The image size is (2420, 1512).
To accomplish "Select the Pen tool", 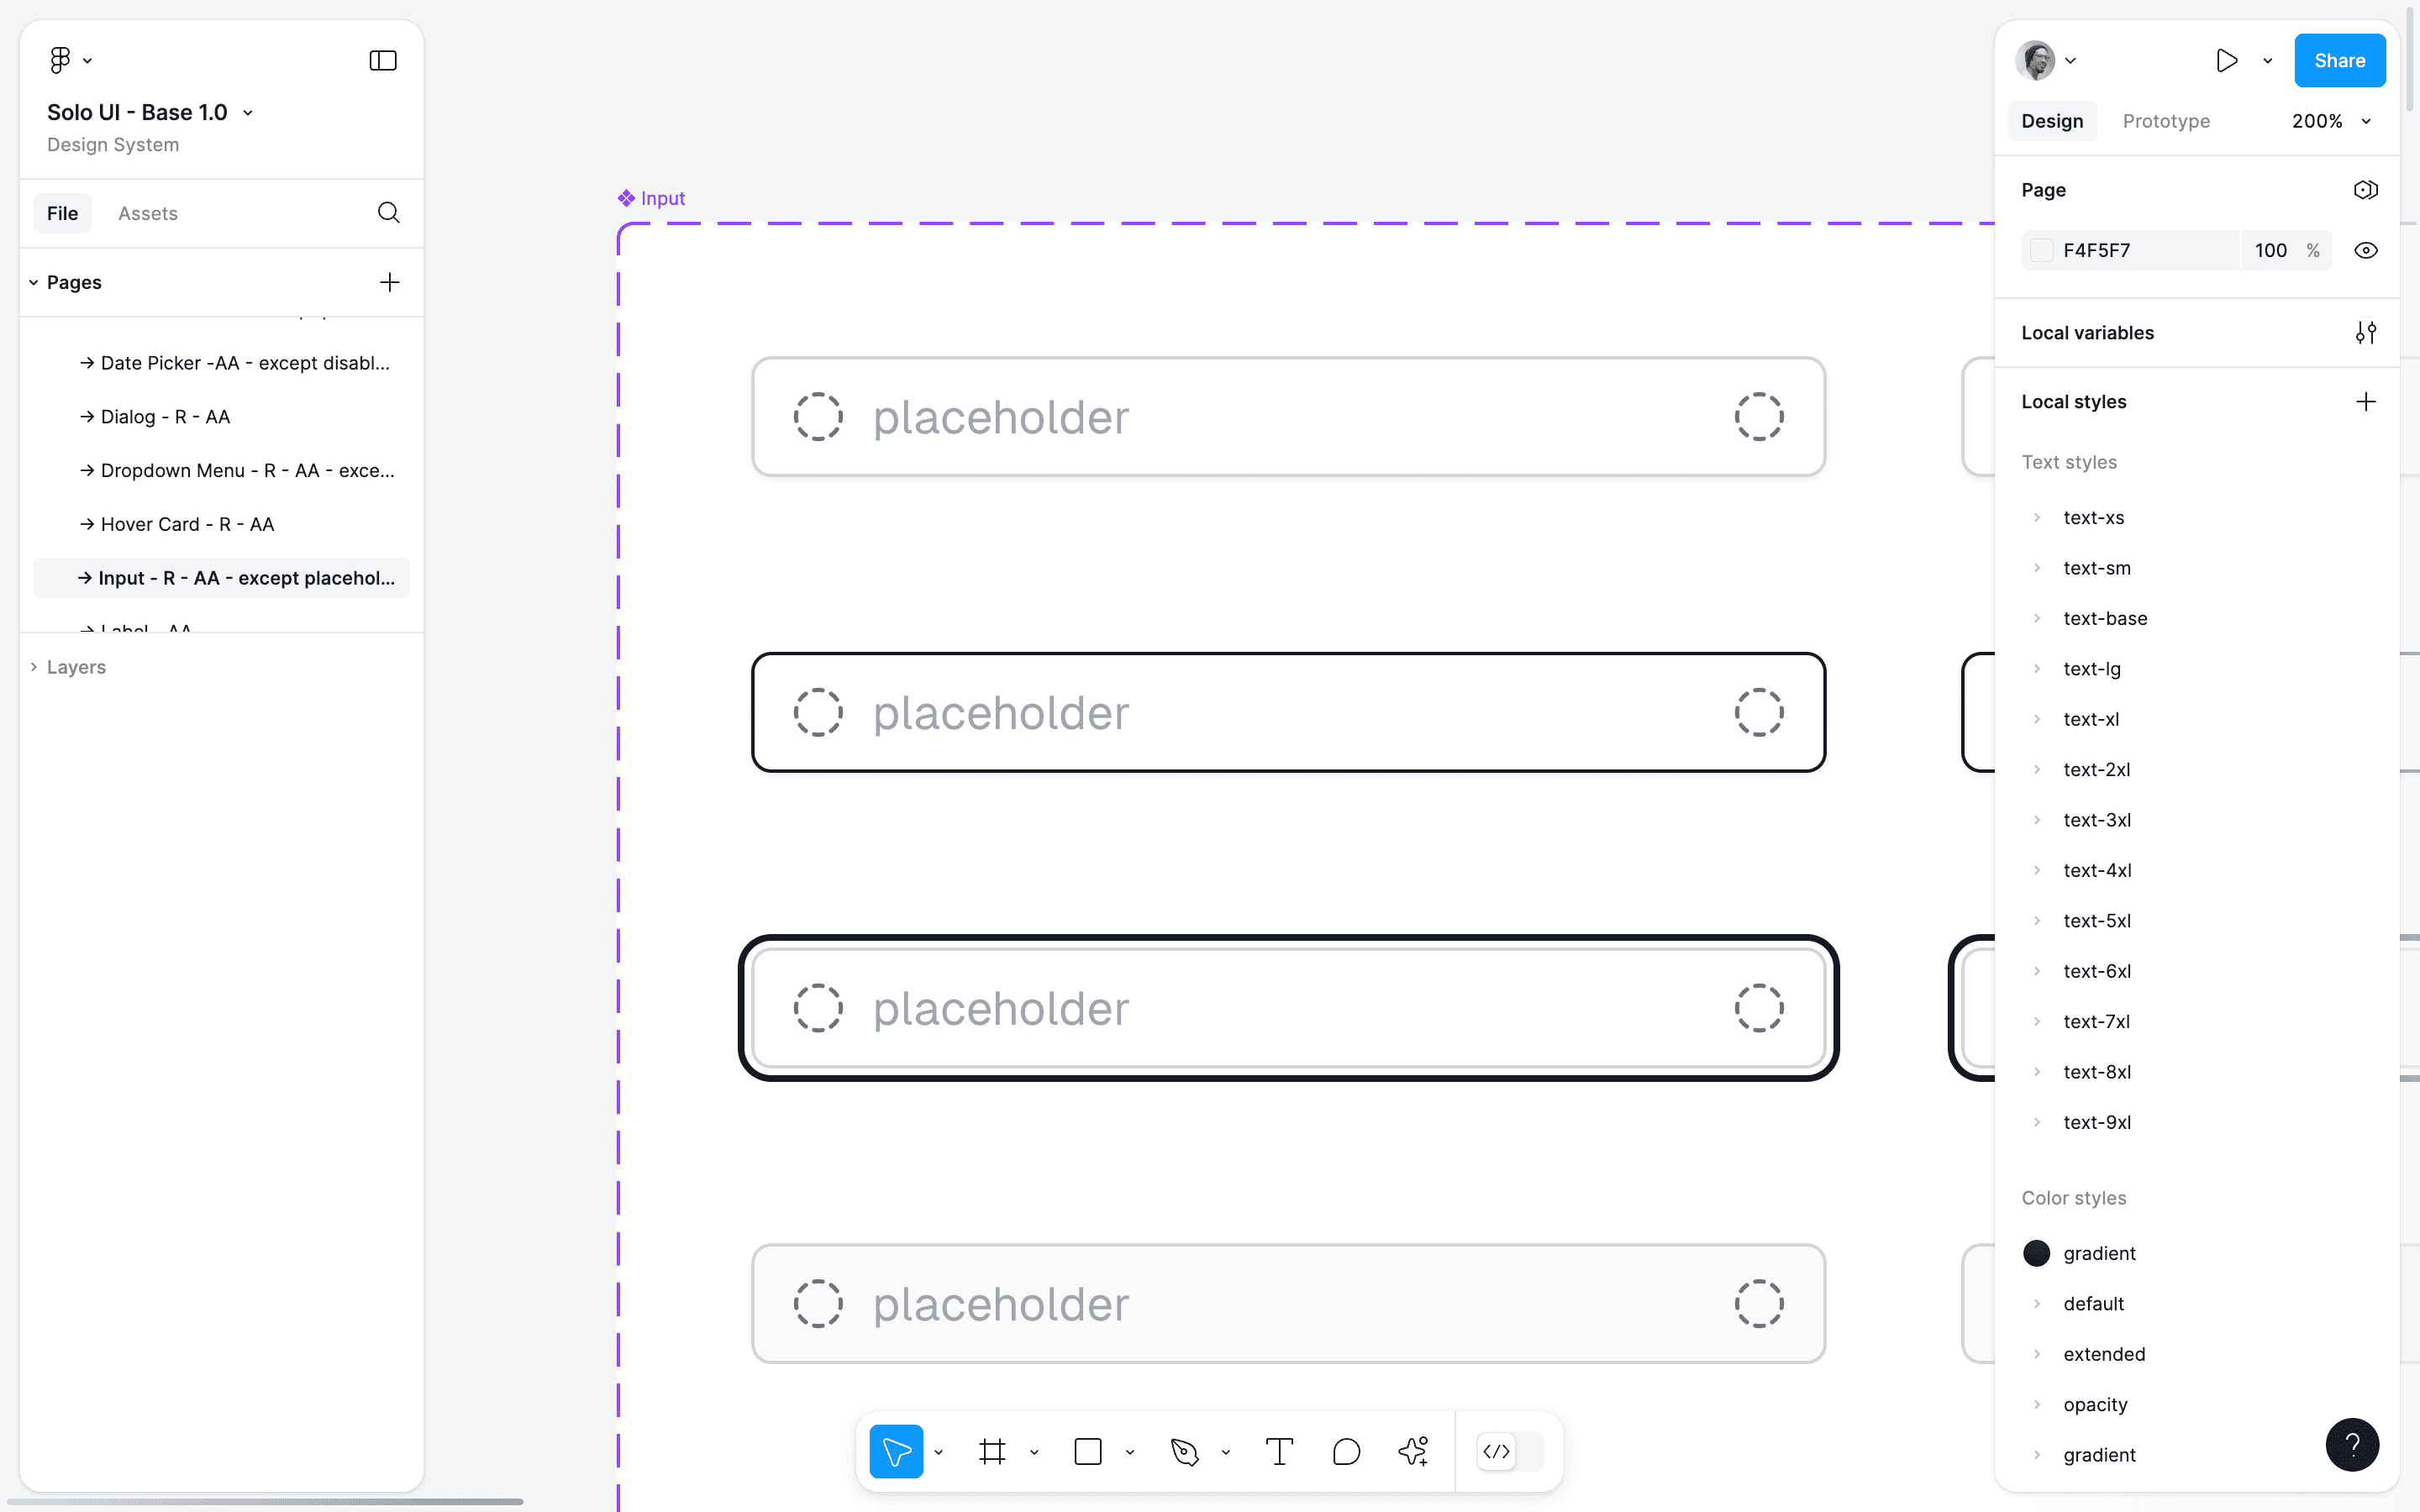I will [x=1184, y=1451].
